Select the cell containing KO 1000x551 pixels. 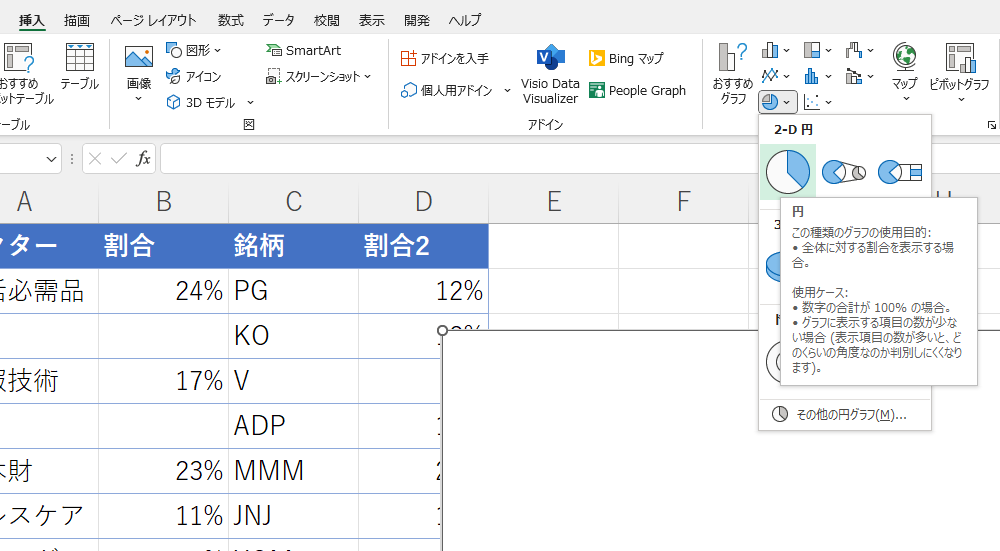[x=293, y=335]
